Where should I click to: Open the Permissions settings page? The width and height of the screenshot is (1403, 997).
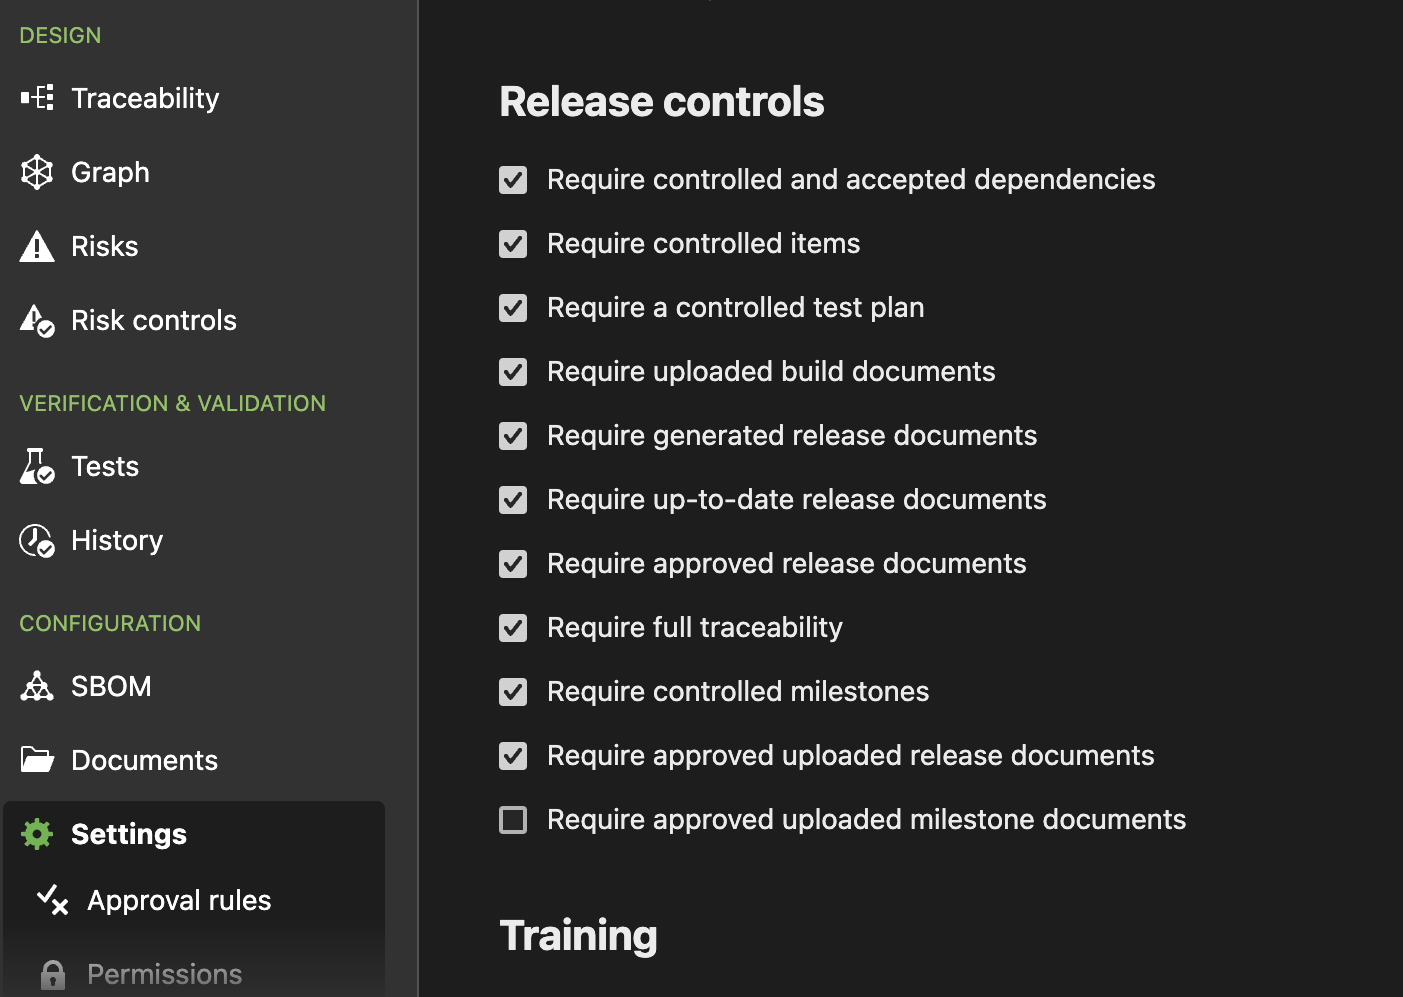[x=164, y=974]
